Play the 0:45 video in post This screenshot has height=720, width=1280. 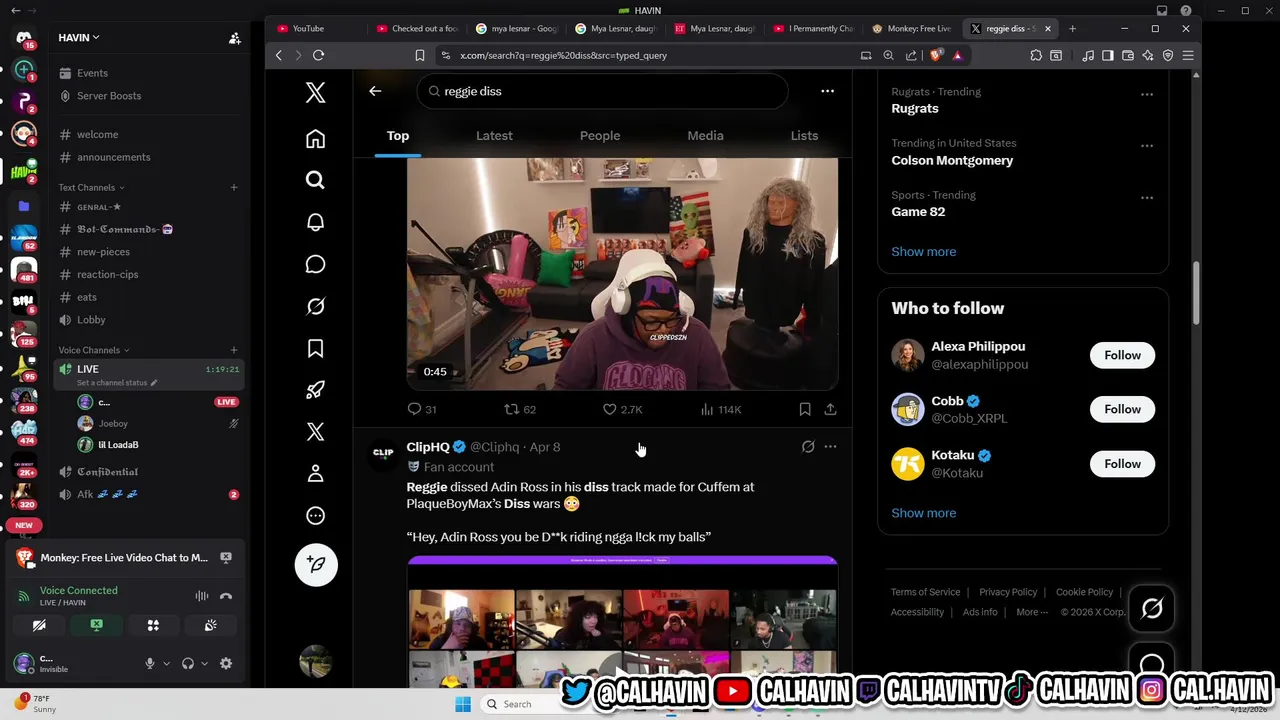(622, 273)
